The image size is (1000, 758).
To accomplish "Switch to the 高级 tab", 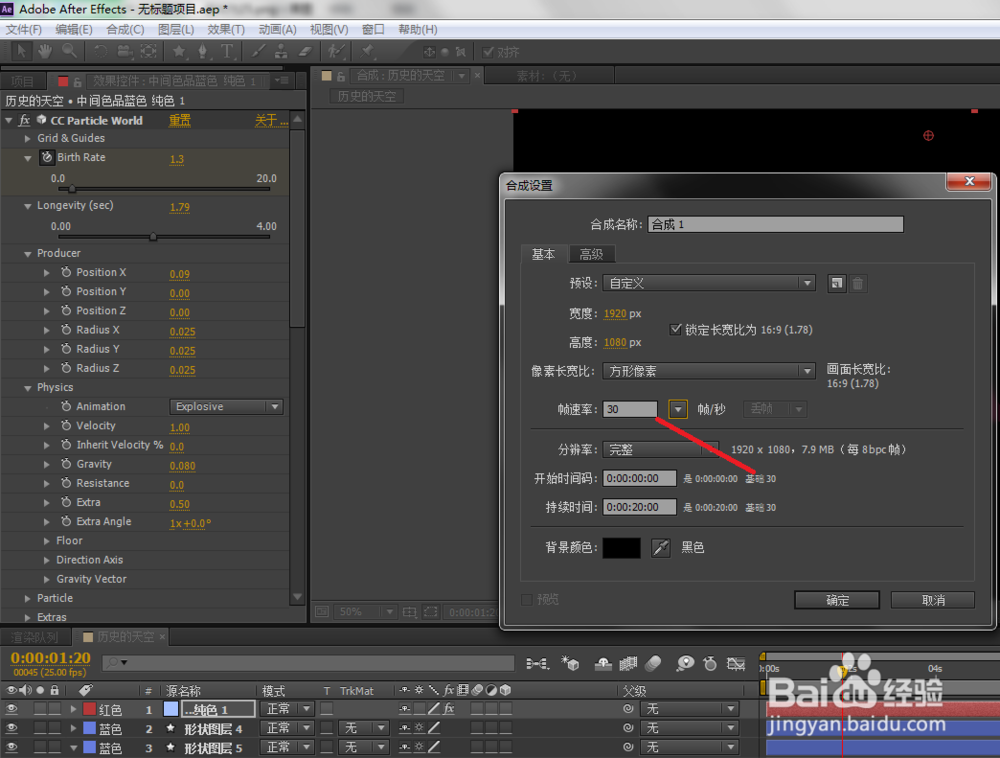I will [x=592, y=254].
